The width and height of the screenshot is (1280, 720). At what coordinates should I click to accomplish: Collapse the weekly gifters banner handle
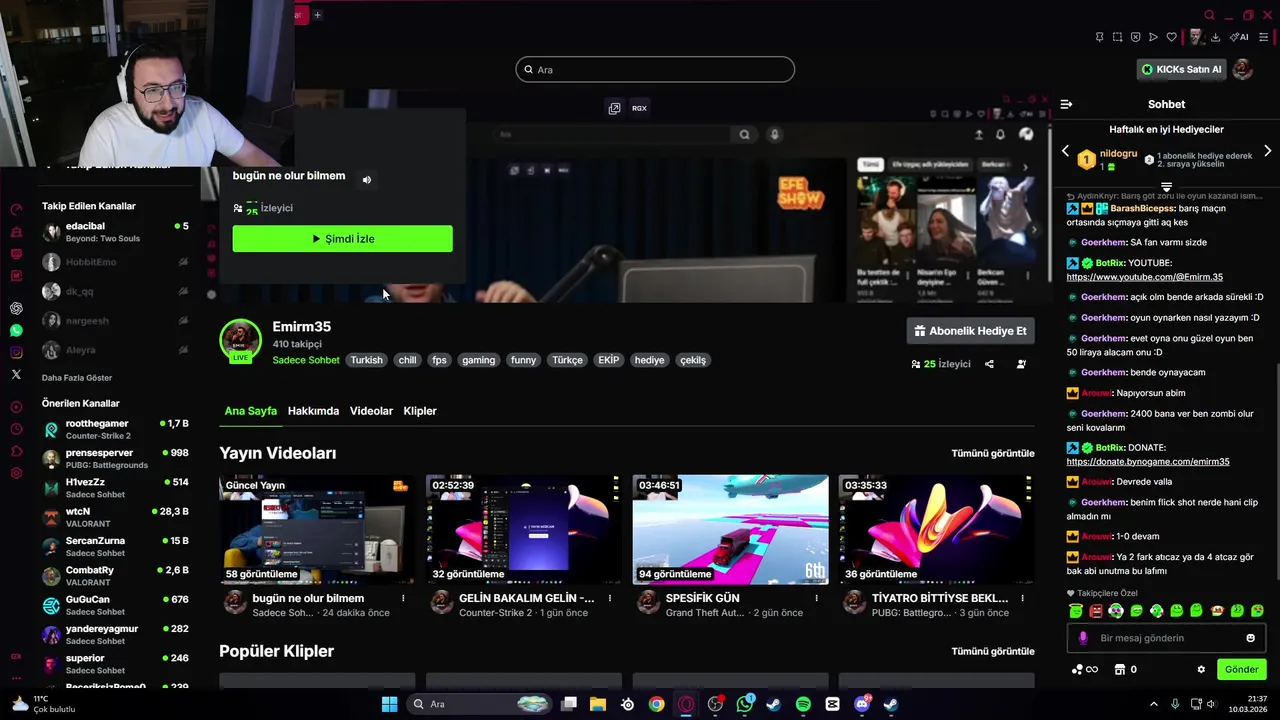[1166, 187]
